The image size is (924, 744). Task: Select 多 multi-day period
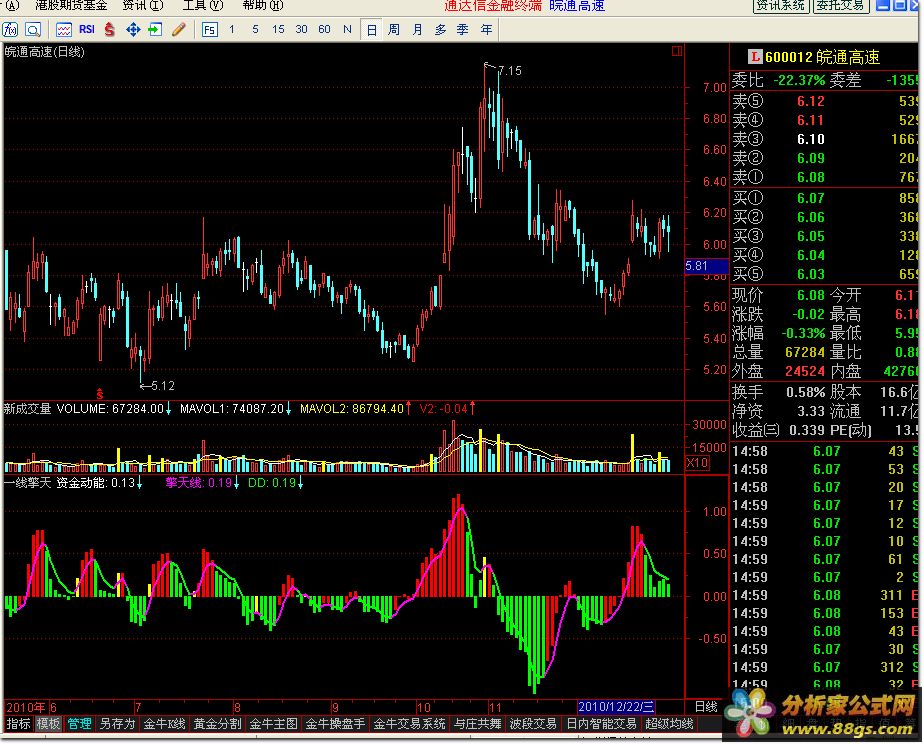(x=440, y=29)
